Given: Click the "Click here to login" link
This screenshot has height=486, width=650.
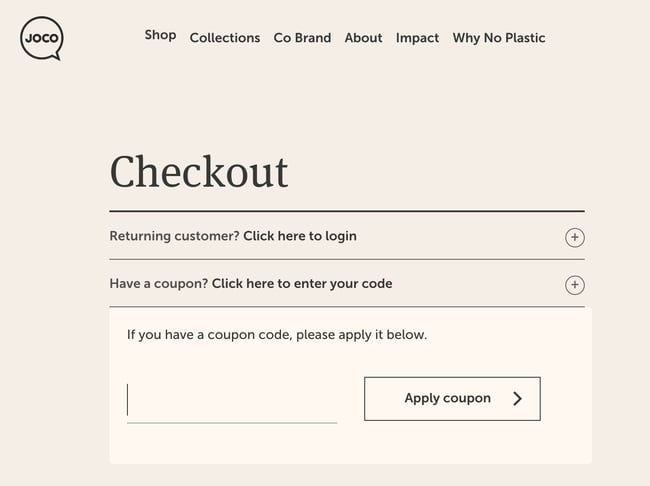Looking at the screenshot, I should pyautogui.click(x=300, y=236).
